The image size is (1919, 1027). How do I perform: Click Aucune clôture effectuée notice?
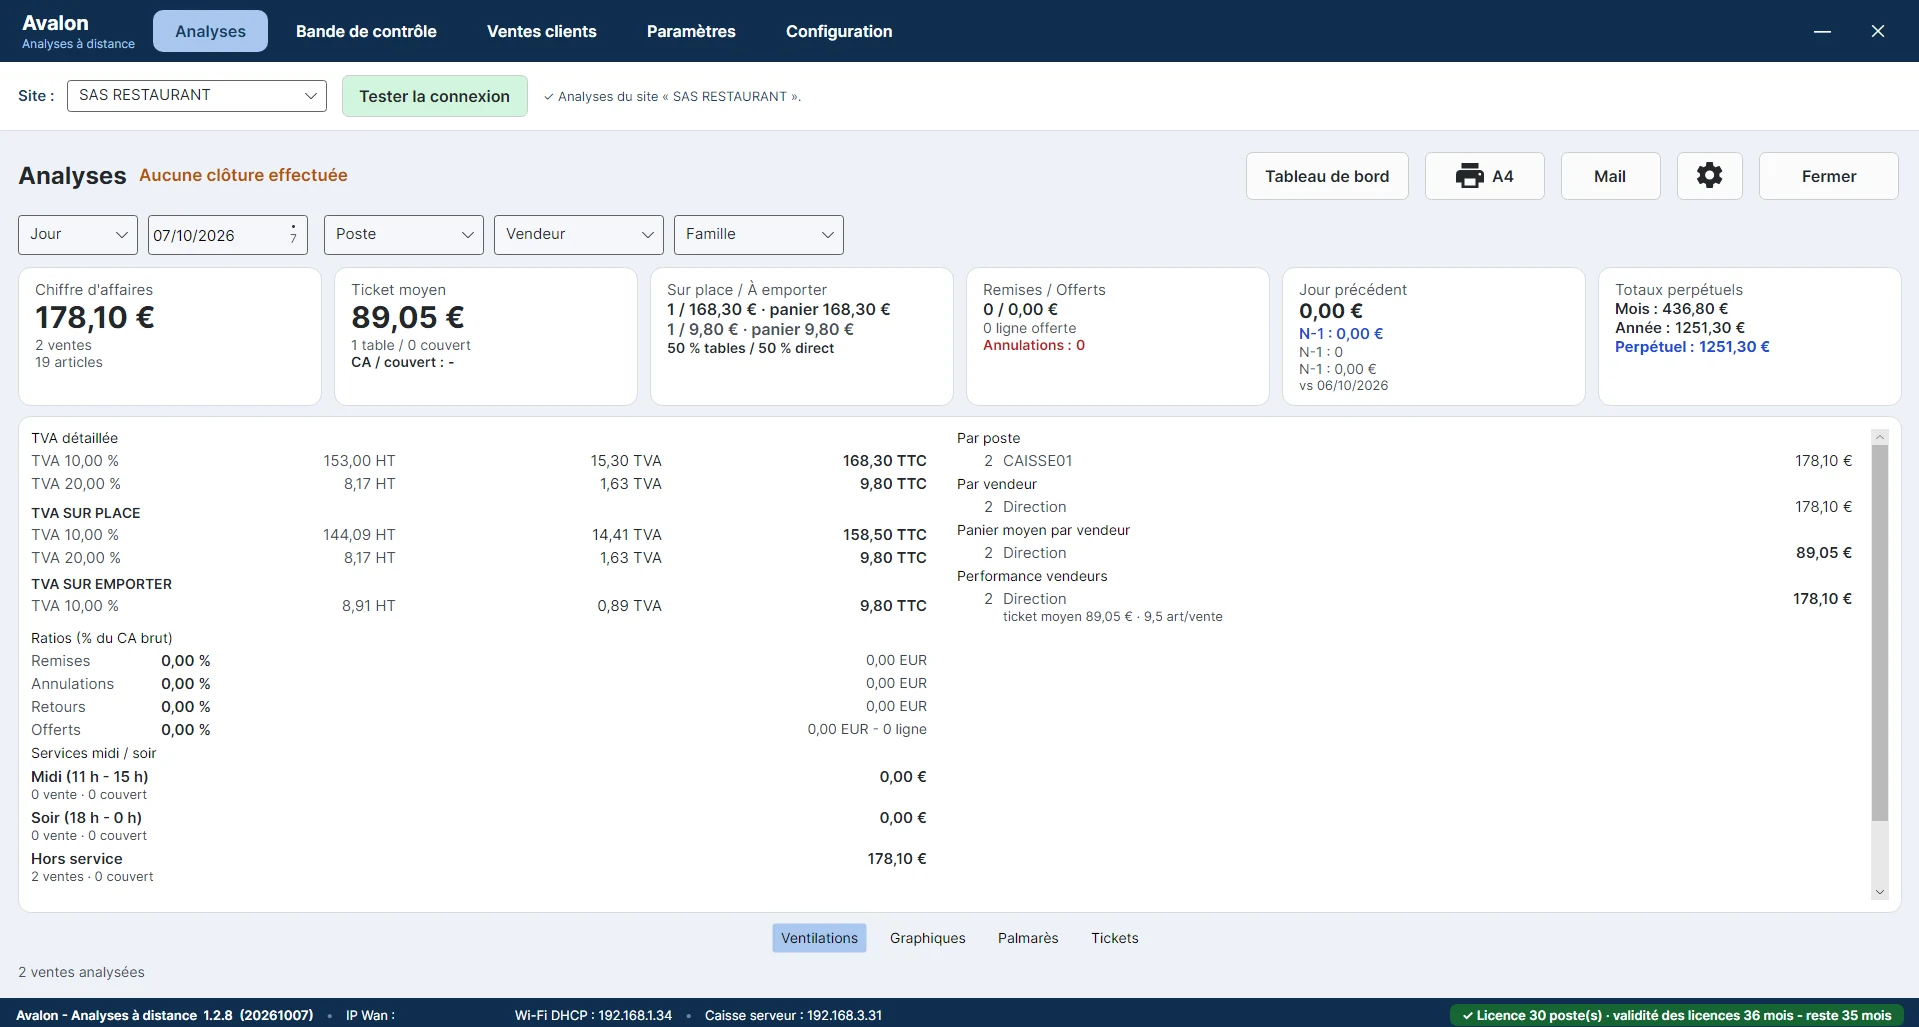point(243,175)
